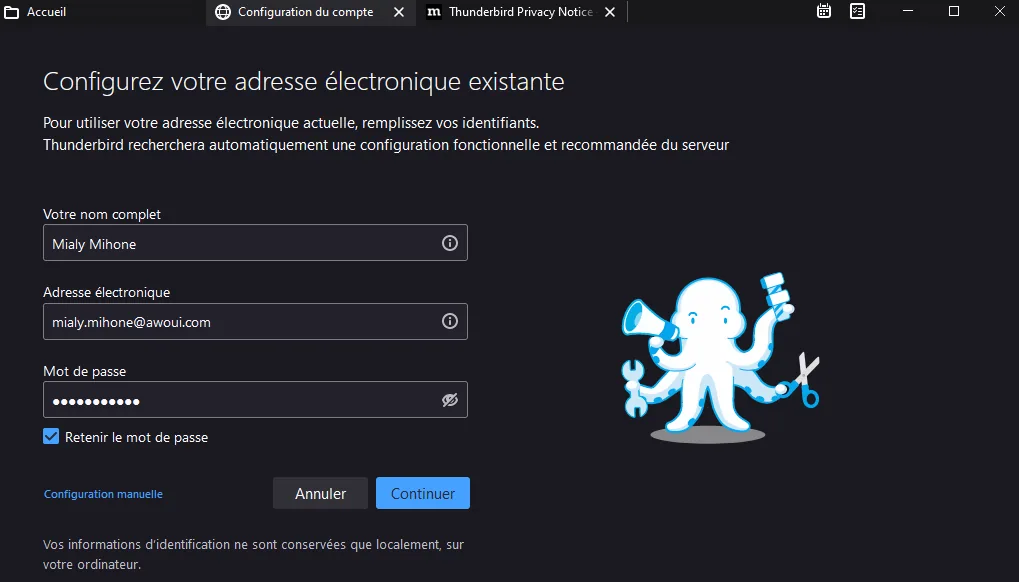Focus the Votre nom complet field
This screenshot has height=582, width=1019.
tap(255, 243)
